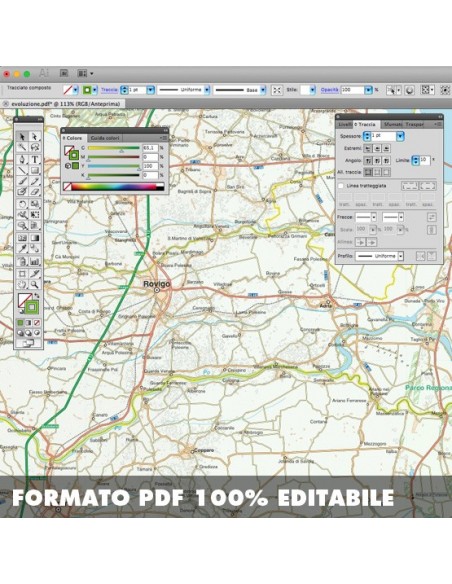This screenshot has height=584, width=452.
Task: Switch to the Guida colori tab
Action: coord(105,138)
